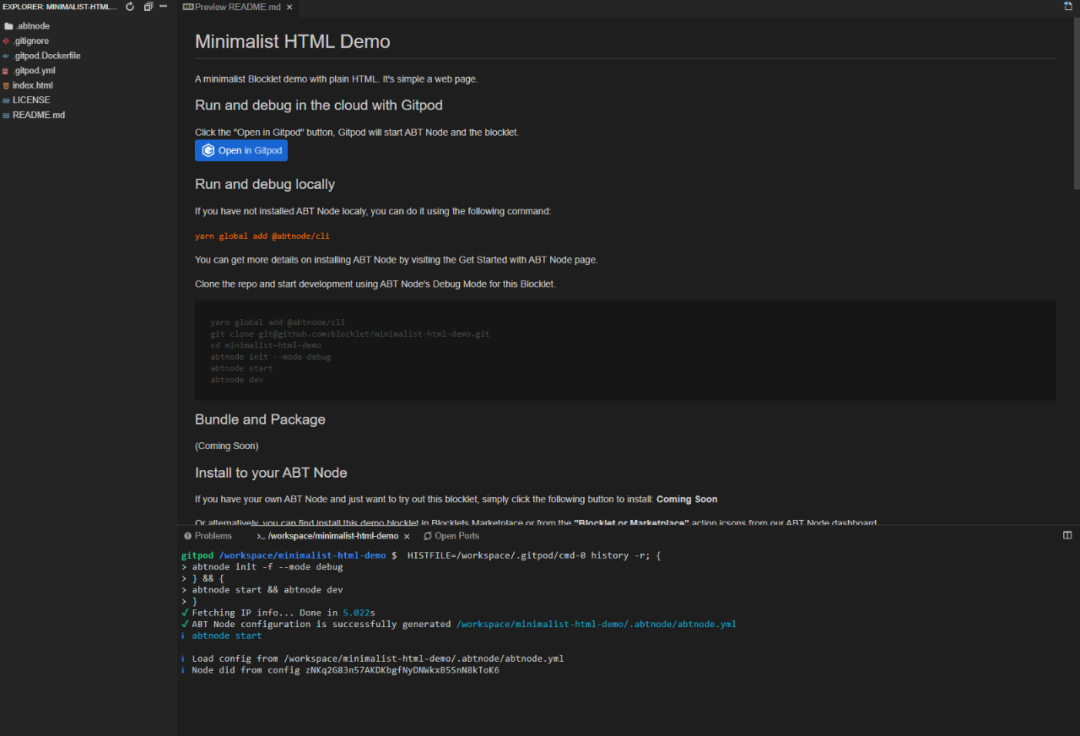
Task: Click the .gitignore git file icon
Action: [x=6, y=41]
